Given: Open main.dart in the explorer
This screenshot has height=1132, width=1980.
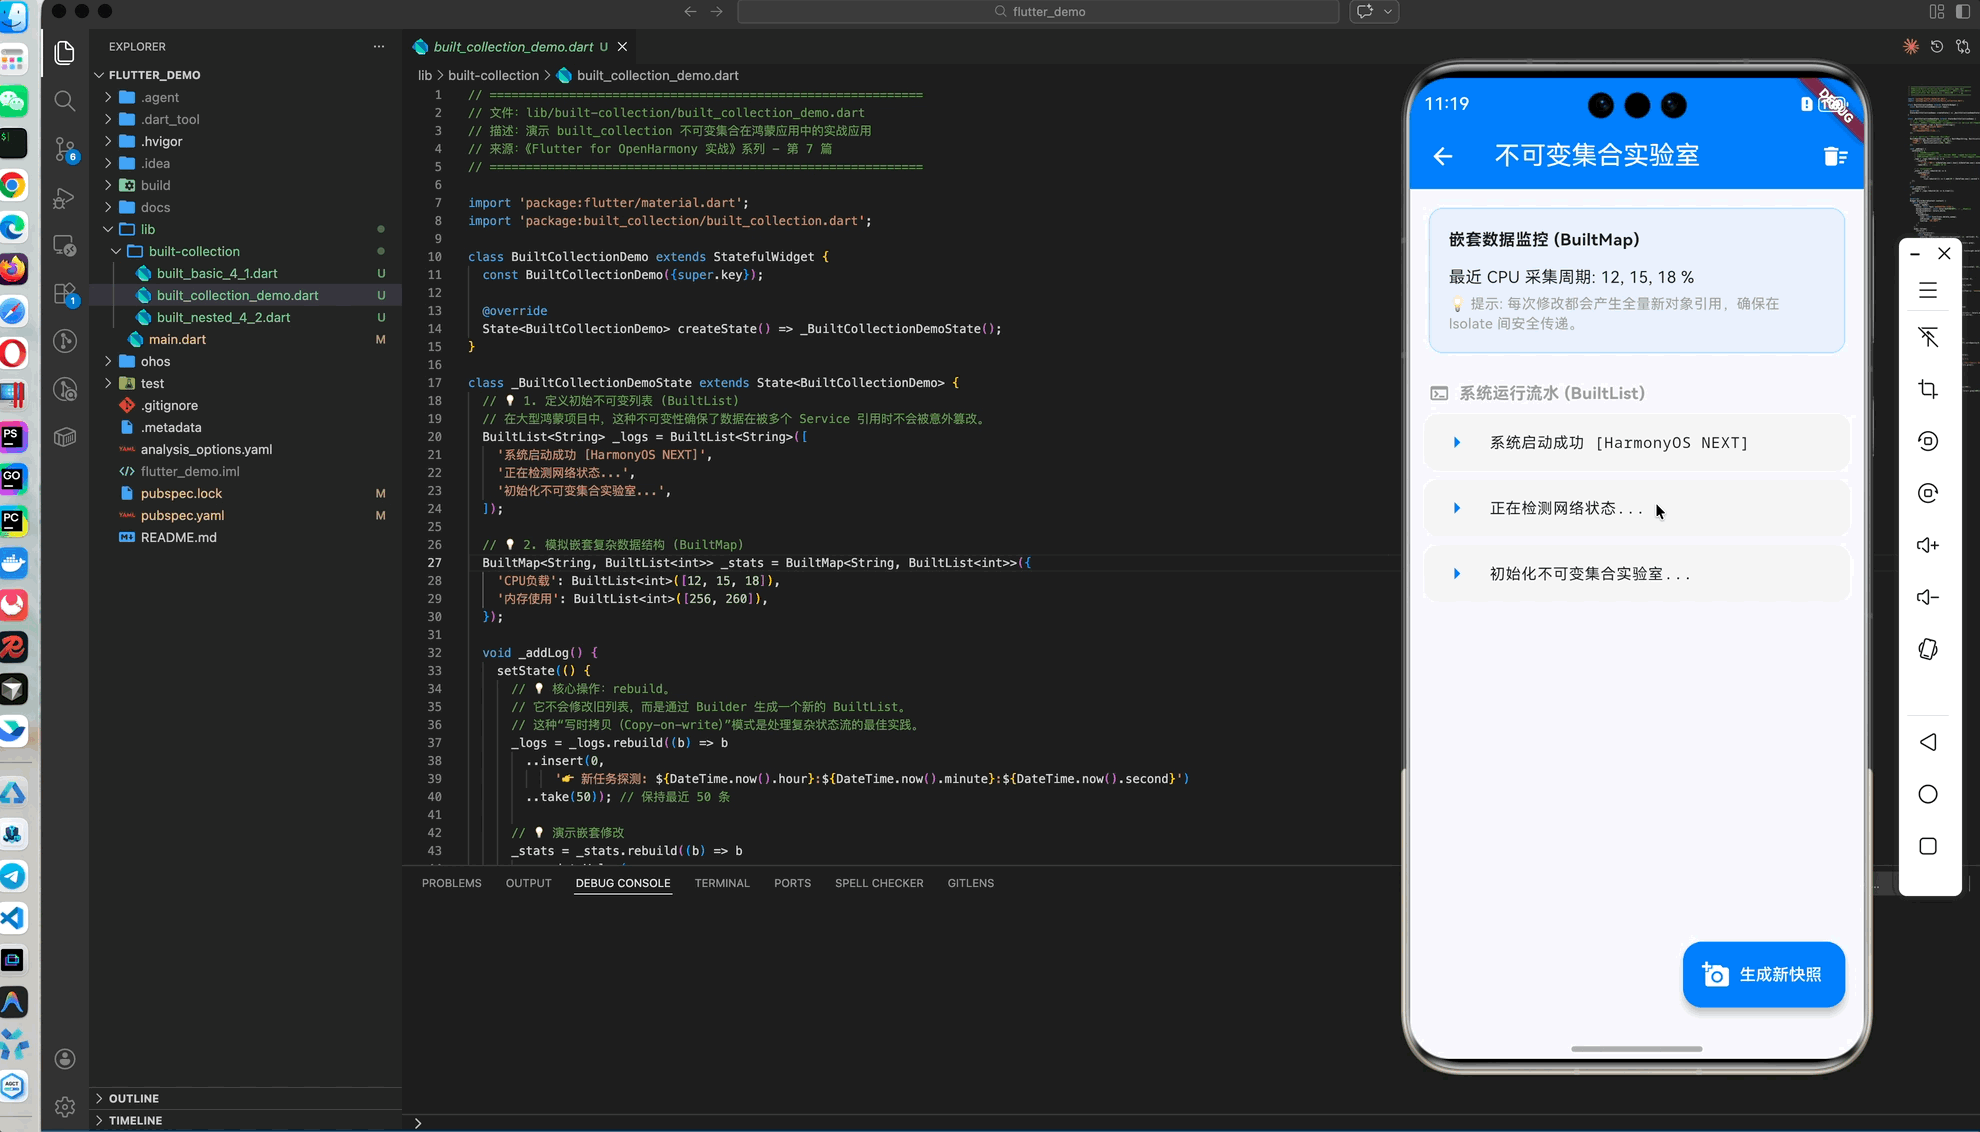Looking at the screenshot, I should click(x=177, y=339).
